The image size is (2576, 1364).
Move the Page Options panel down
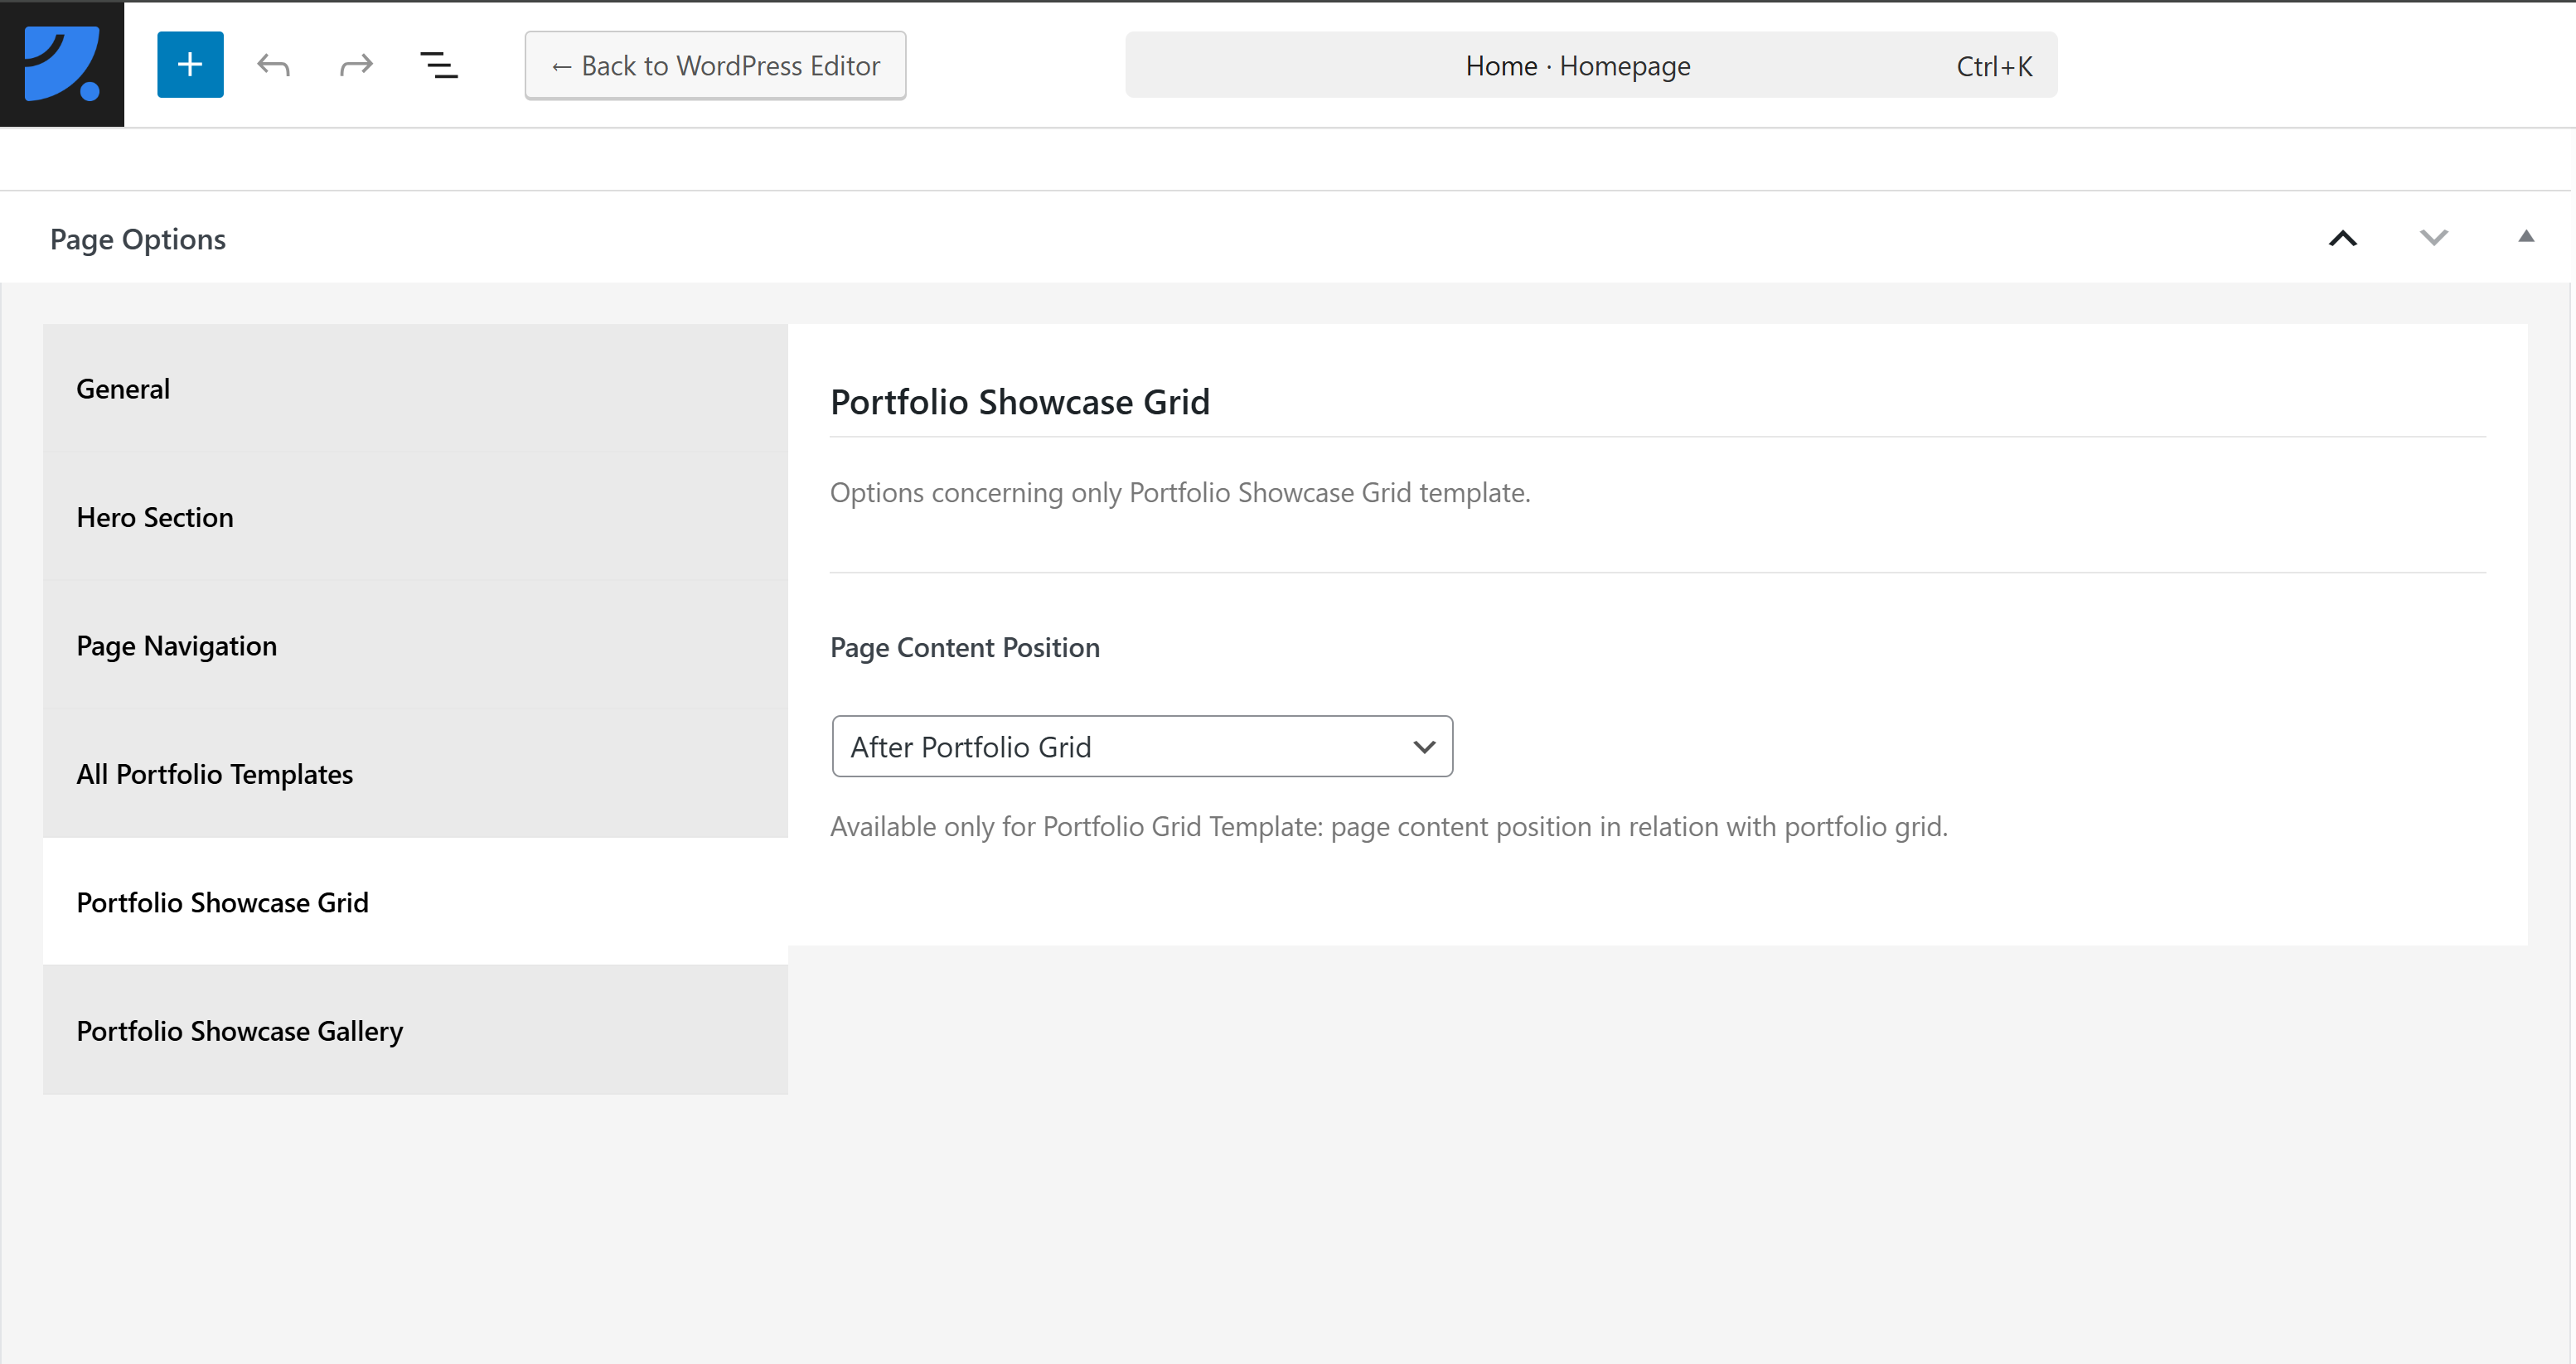point(2433,238)
